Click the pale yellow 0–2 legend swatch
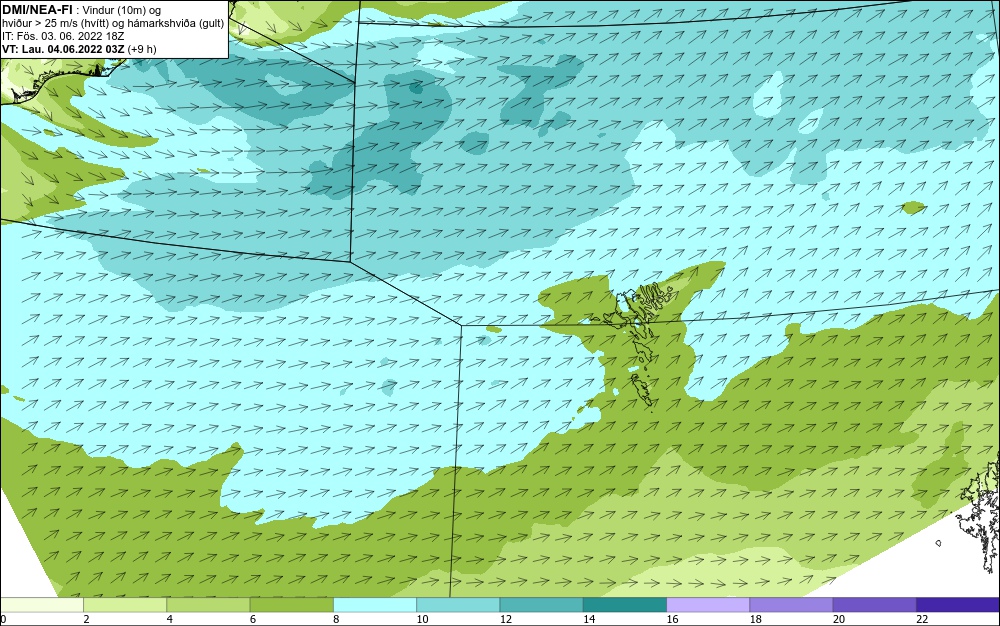The image size is (1000, 626). click(42, 605)
